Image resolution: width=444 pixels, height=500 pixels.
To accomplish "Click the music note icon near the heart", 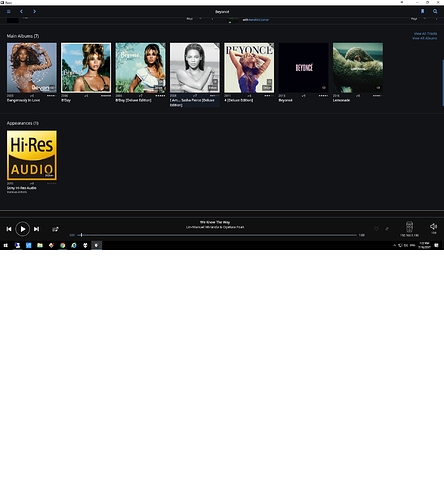I will [387, 229].
